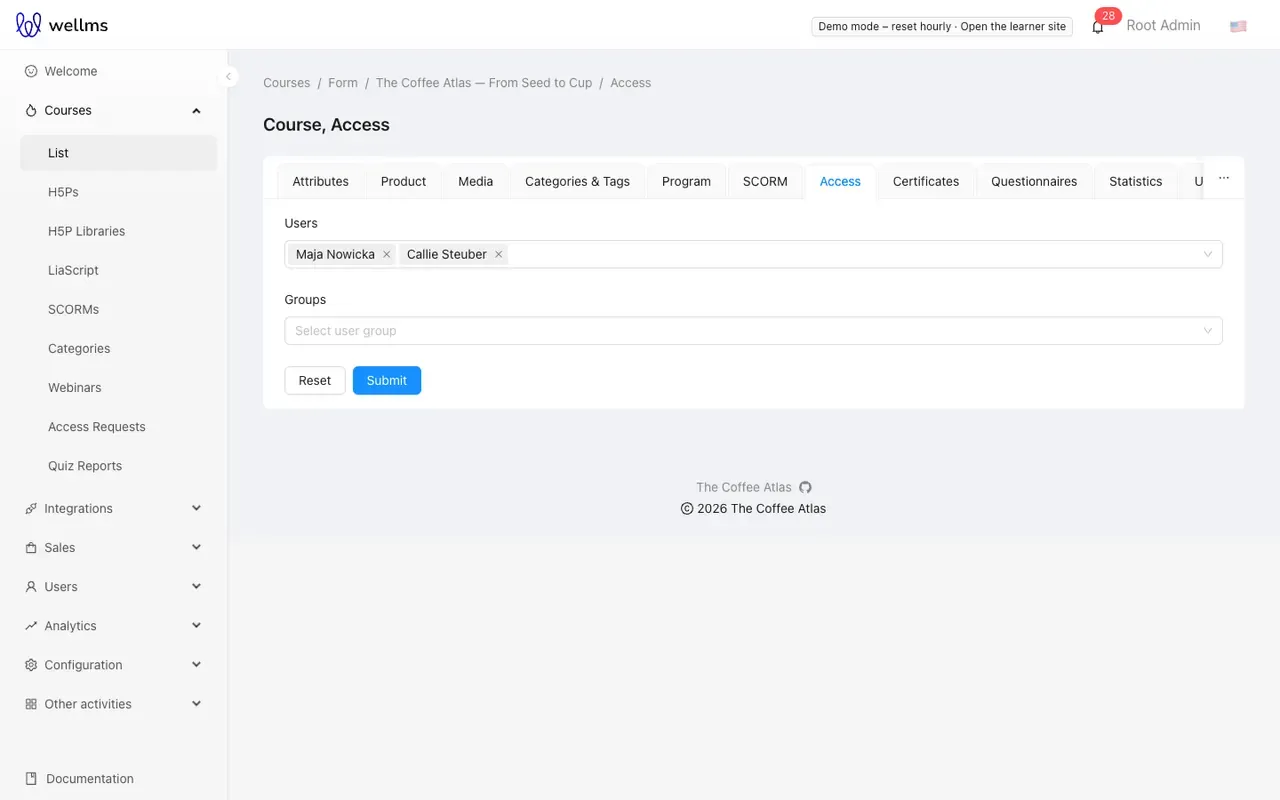Click the Users person icon
This screenshot has width=1280, height=800.
(31, 586)
